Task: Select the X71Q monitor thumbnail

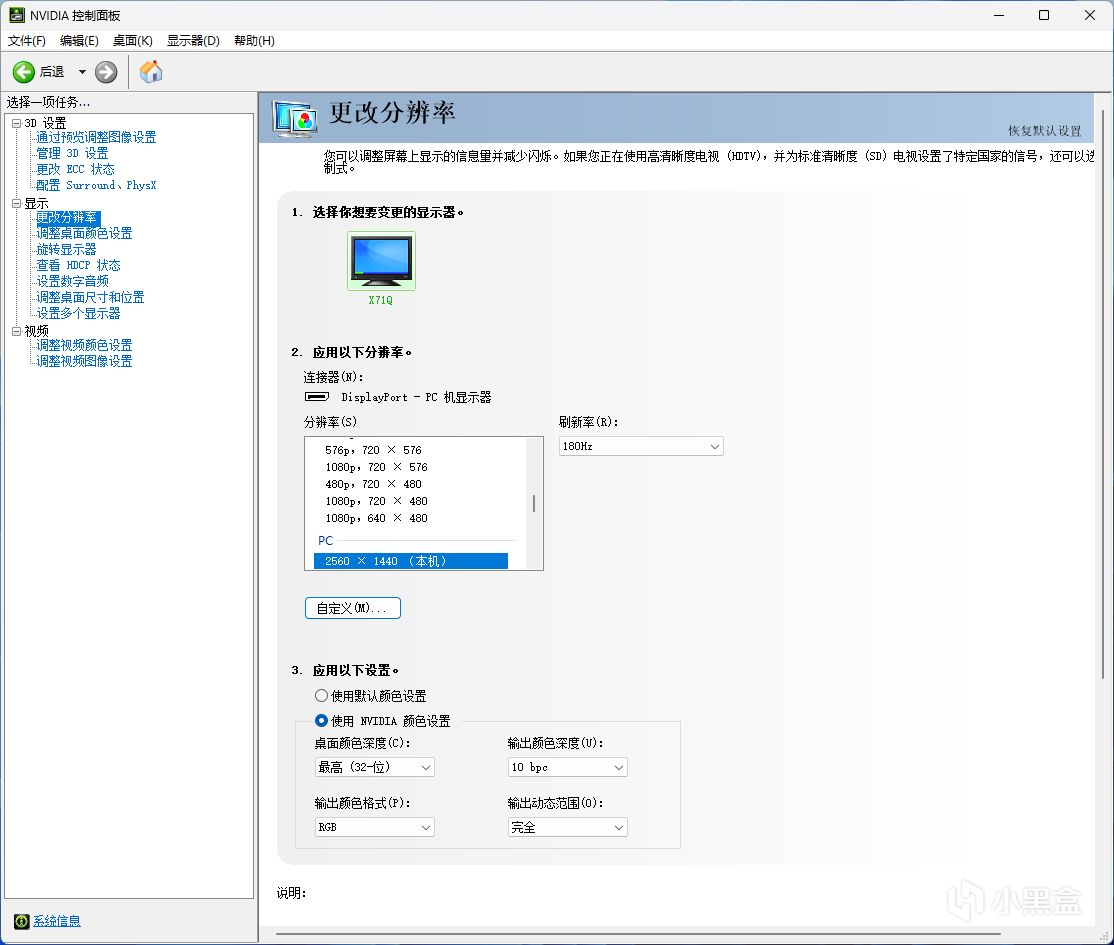Action: 382,261
